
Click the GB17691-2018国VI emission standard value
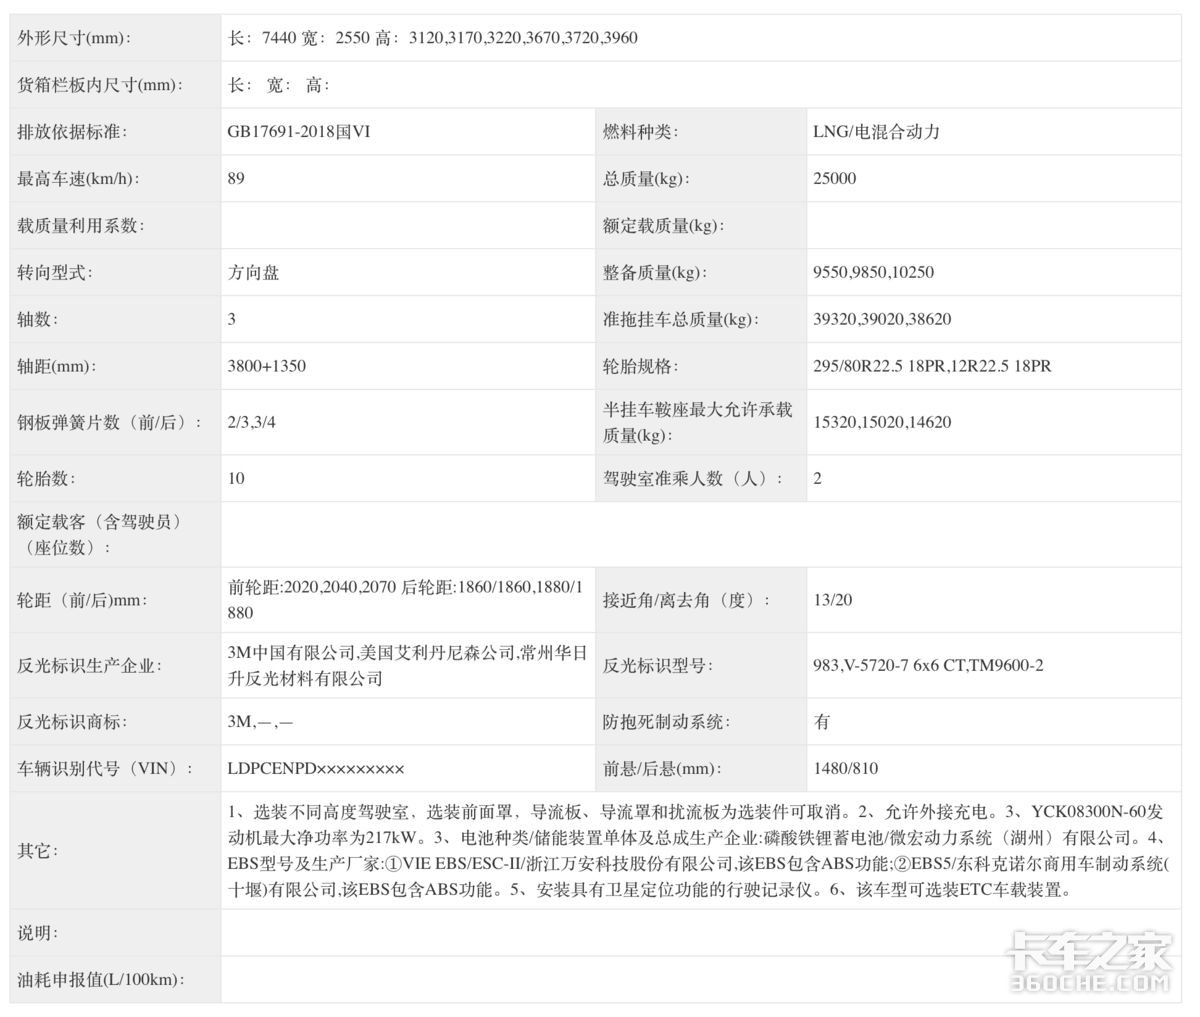299,132
